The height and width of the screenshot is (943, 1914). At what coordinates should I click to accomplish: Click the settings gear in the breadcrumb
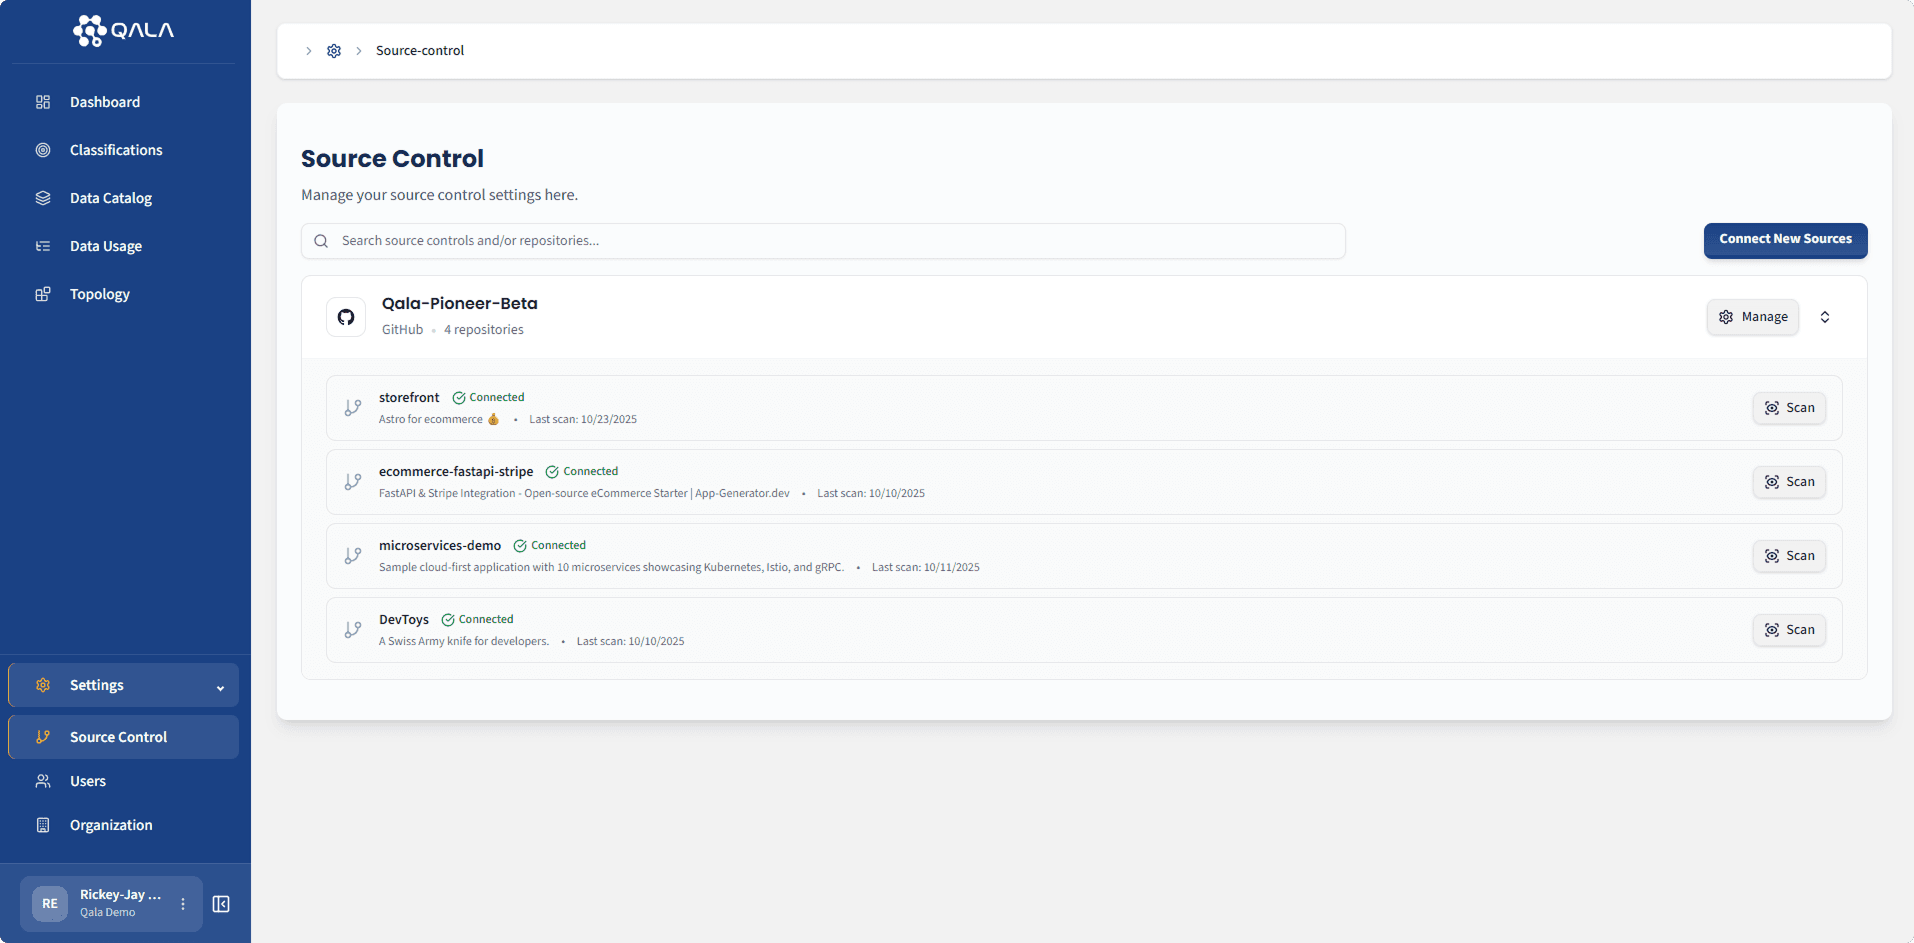click(334, 50)
